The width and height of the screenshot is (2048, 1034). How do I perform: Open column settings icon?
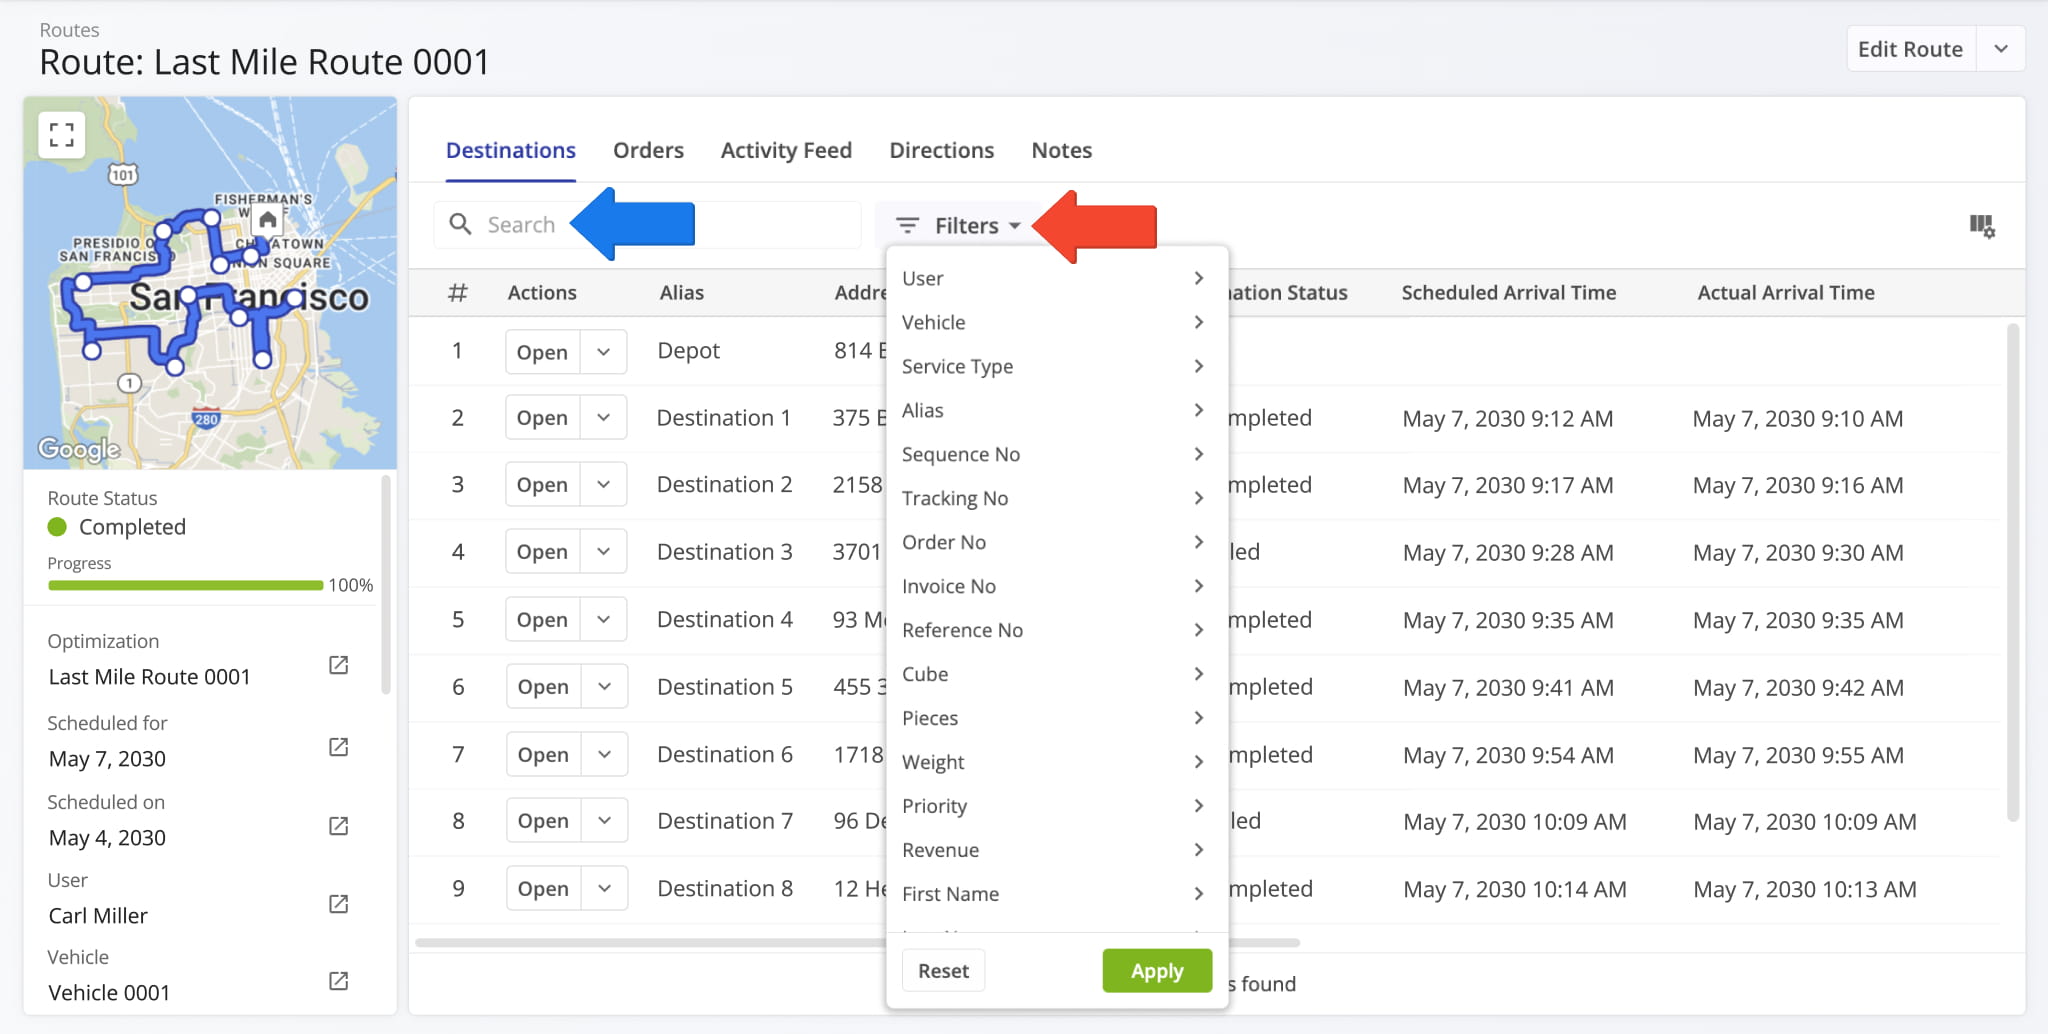[1981, 226]
